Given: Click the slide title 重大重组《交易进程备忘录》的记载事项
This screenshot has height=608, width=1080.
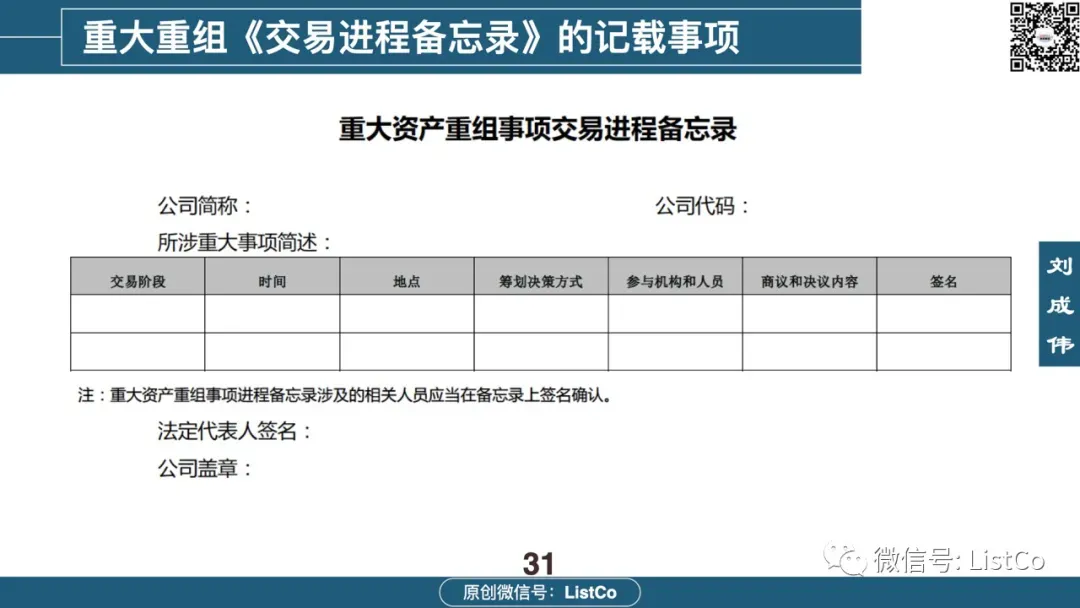Looking at the screenshot, I should (411, 37).
